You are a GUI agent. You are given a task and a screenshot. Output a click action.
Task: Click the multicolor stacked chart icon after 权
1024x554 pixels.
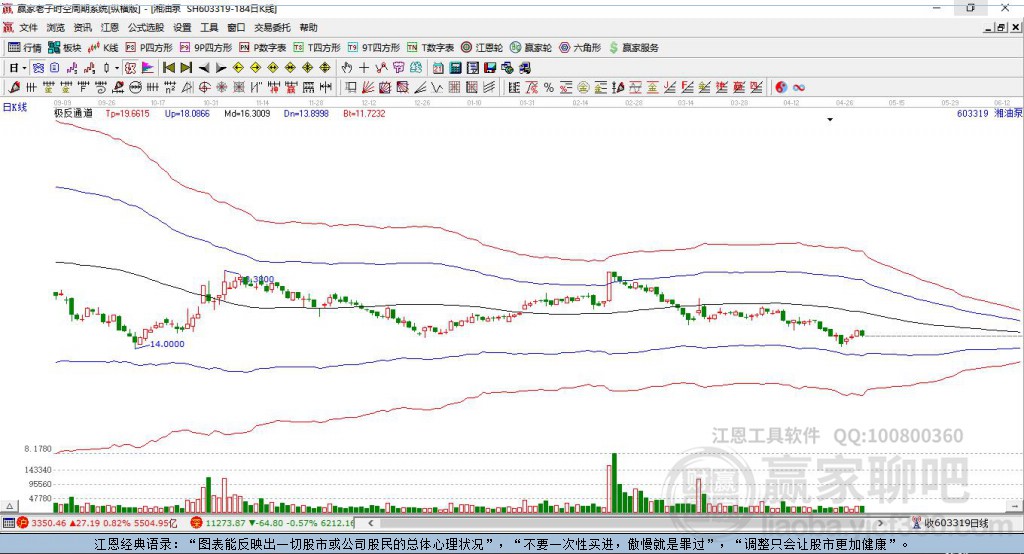click(148, 68)
